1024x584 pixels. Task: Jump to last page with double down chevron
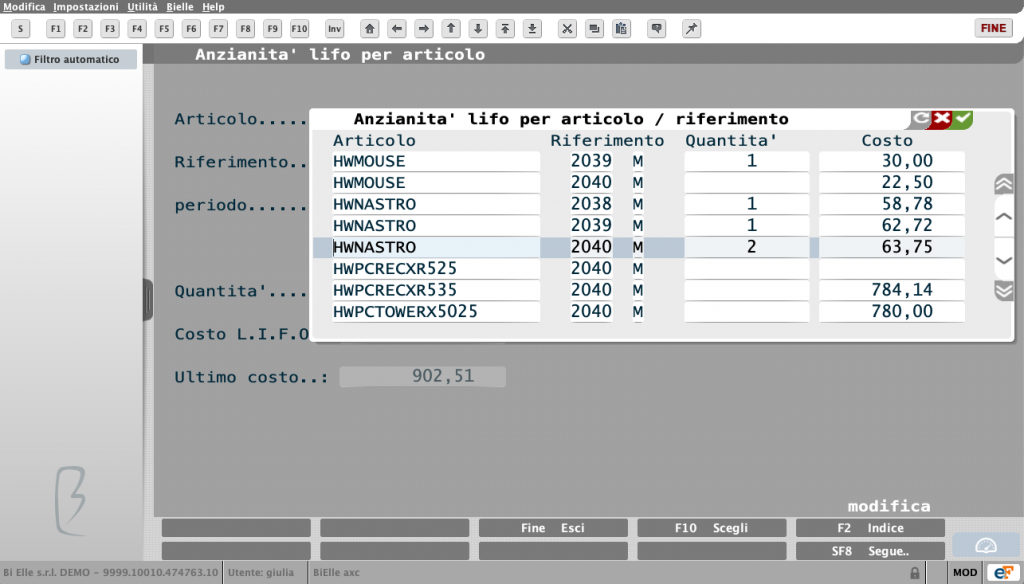[x=1004, y=290]
